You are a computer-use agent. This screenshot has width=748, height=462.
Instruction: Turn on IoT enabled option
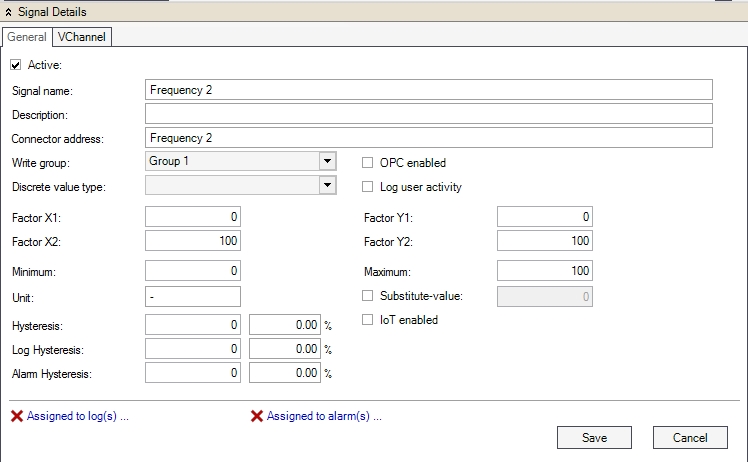368,320
